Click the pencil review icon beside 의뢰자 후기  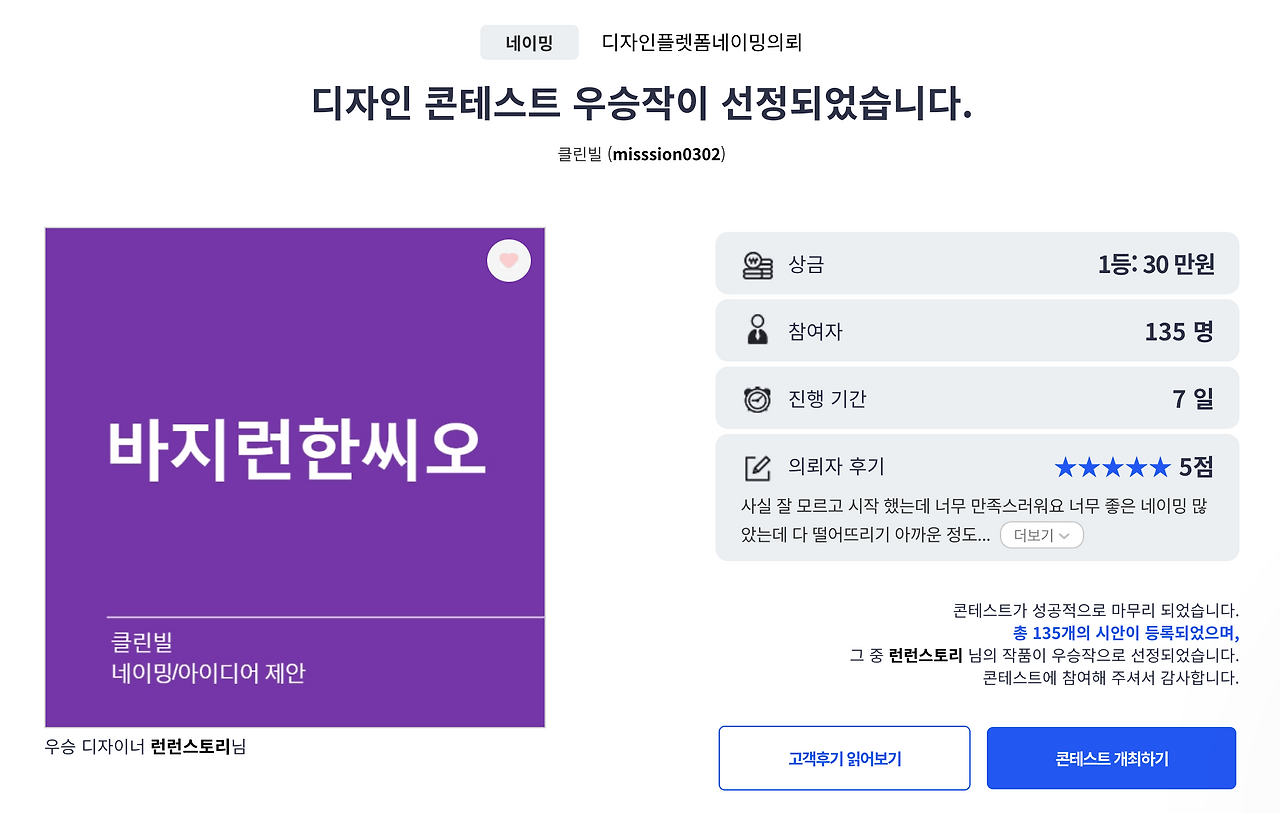pyautogui.click(x=755, y=466)
